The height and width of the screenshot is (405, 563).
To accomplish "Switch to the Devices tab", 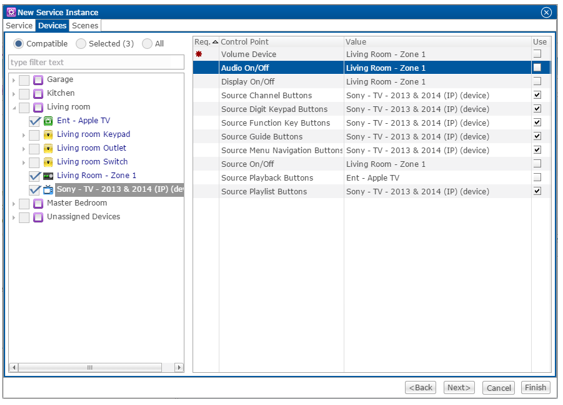I will click(52, 25).
